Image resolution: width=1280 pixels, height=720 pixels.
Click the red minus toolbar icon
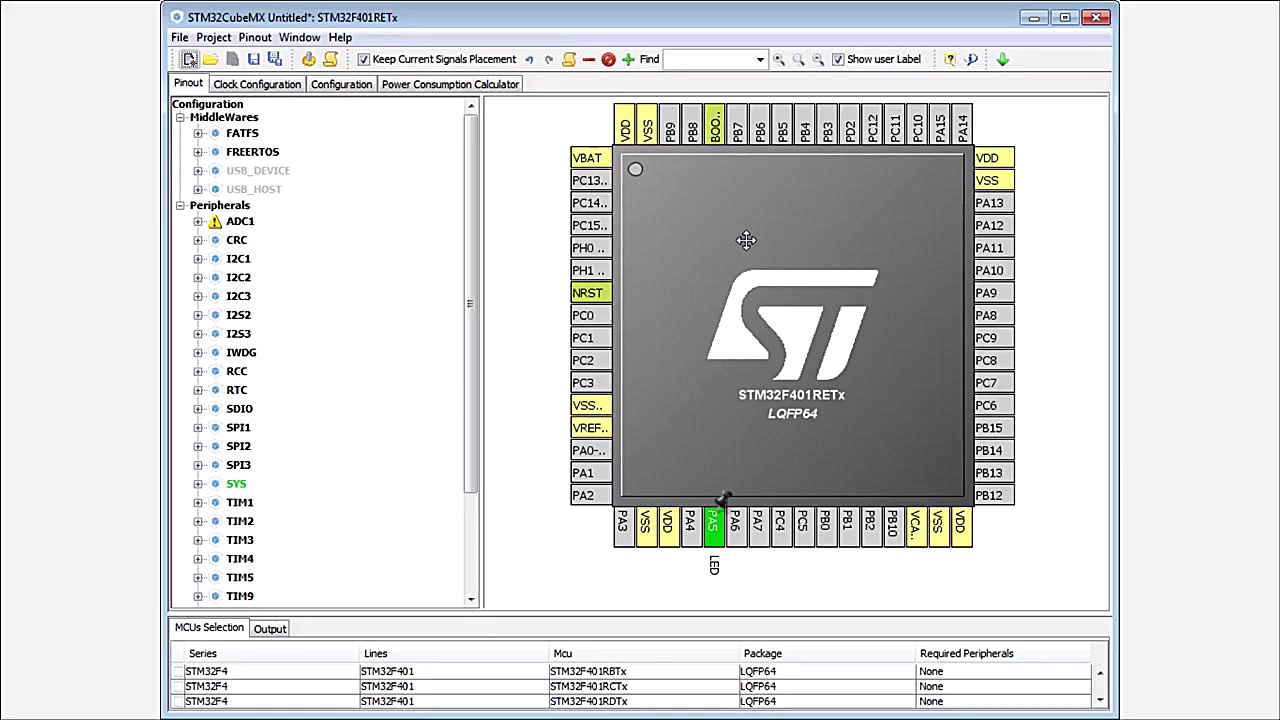(588, 59)
